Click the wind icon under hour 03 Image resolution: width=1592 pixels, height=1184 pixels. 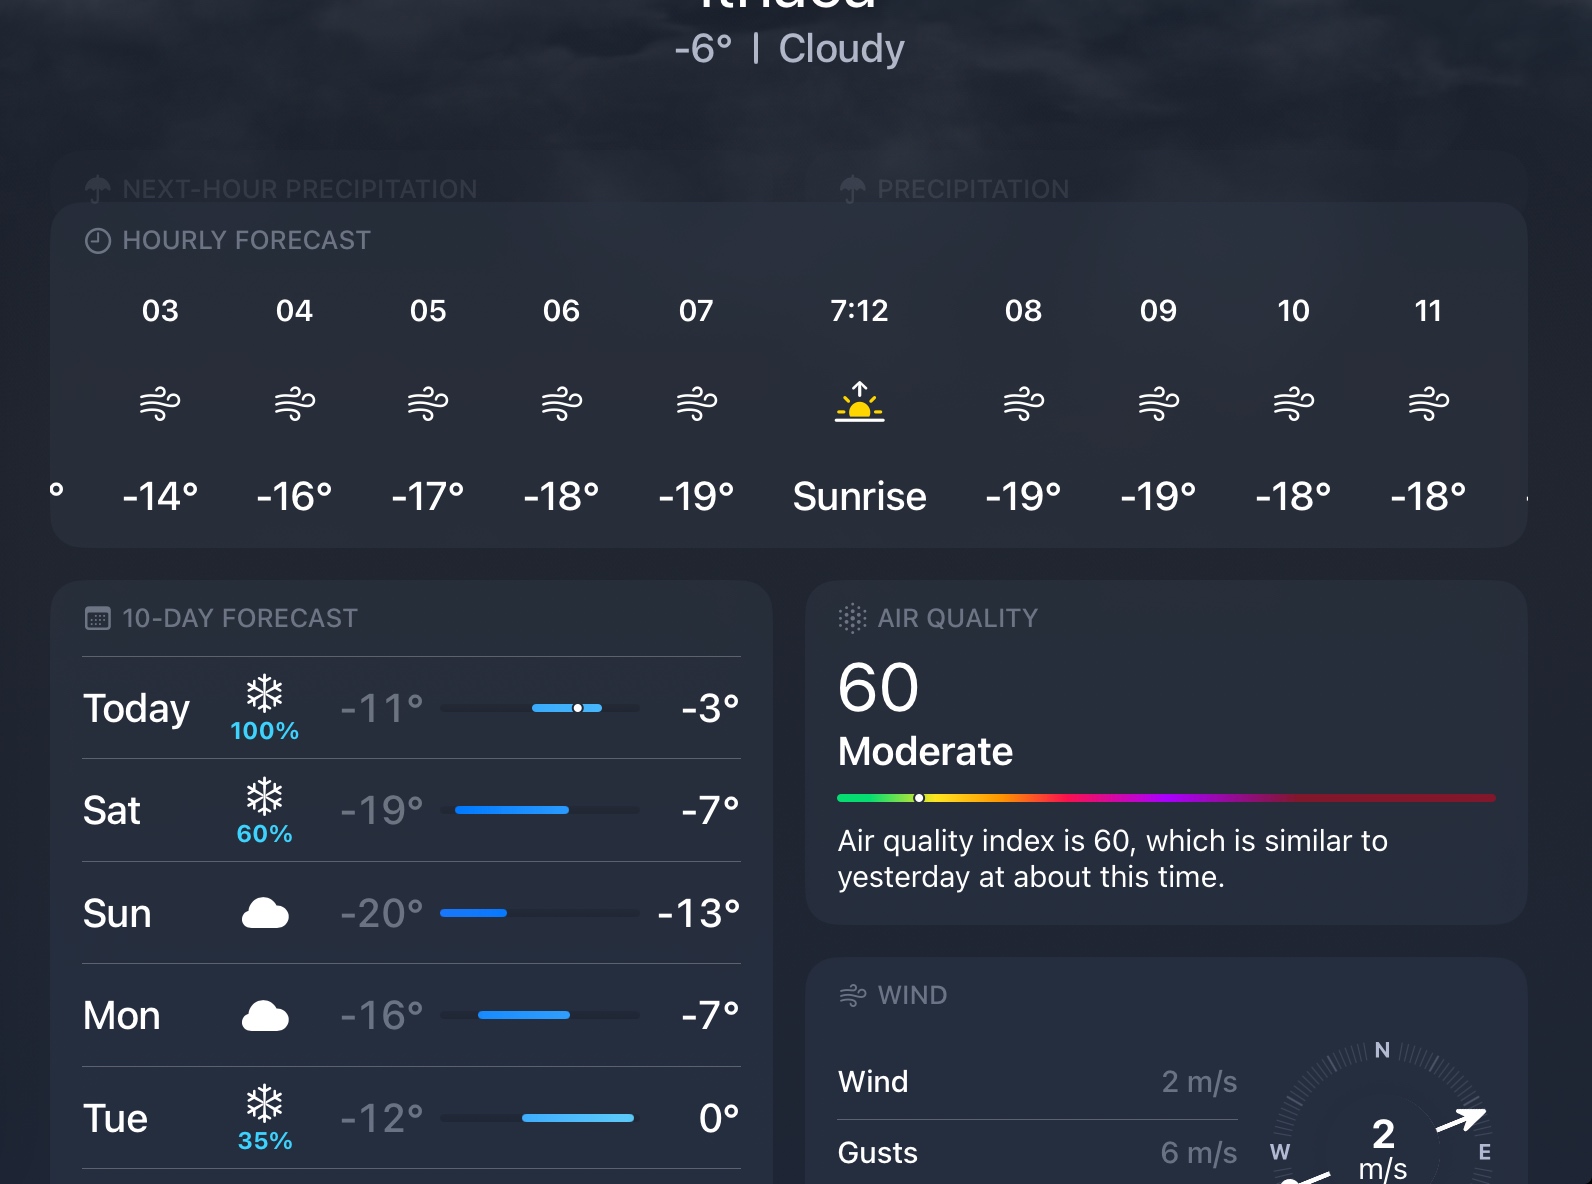(x=160, y=404)
